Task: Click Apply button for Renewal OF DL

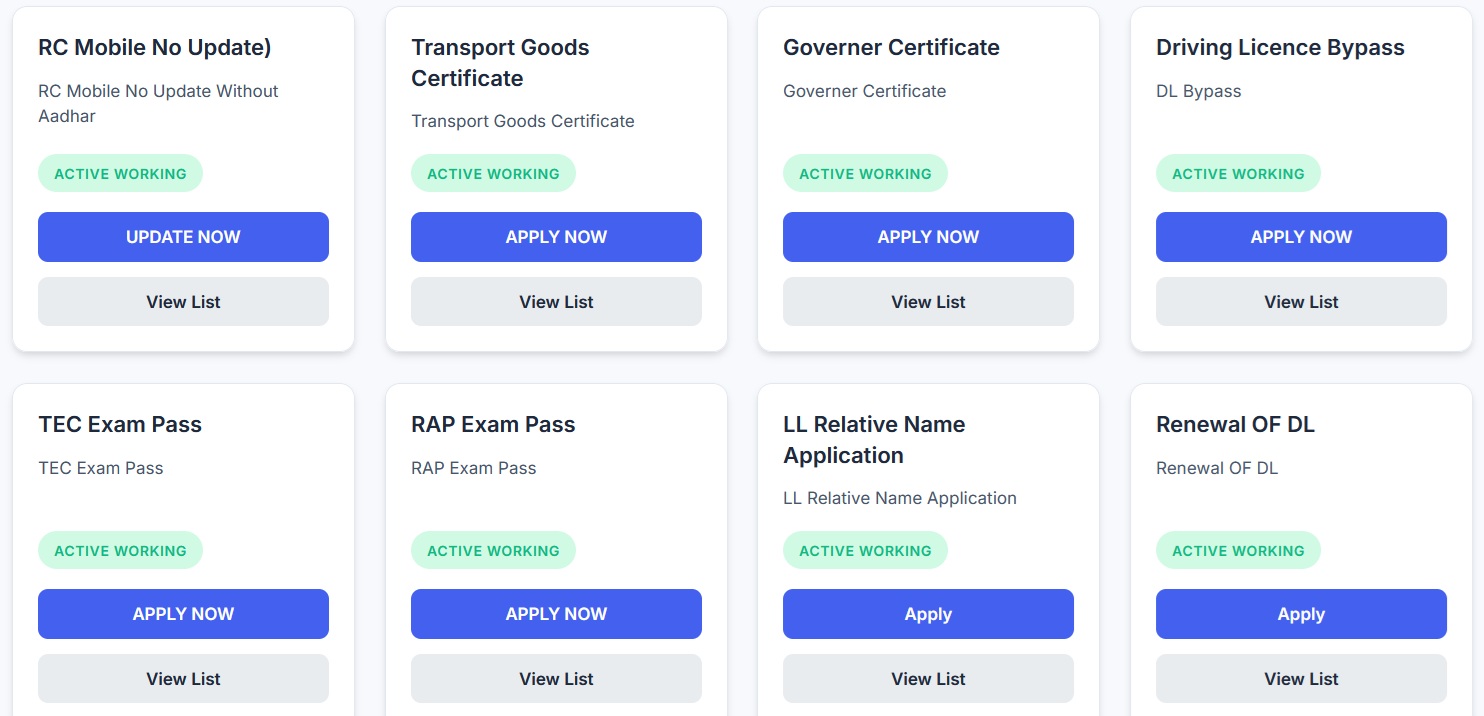Action: coord(1301,614)
